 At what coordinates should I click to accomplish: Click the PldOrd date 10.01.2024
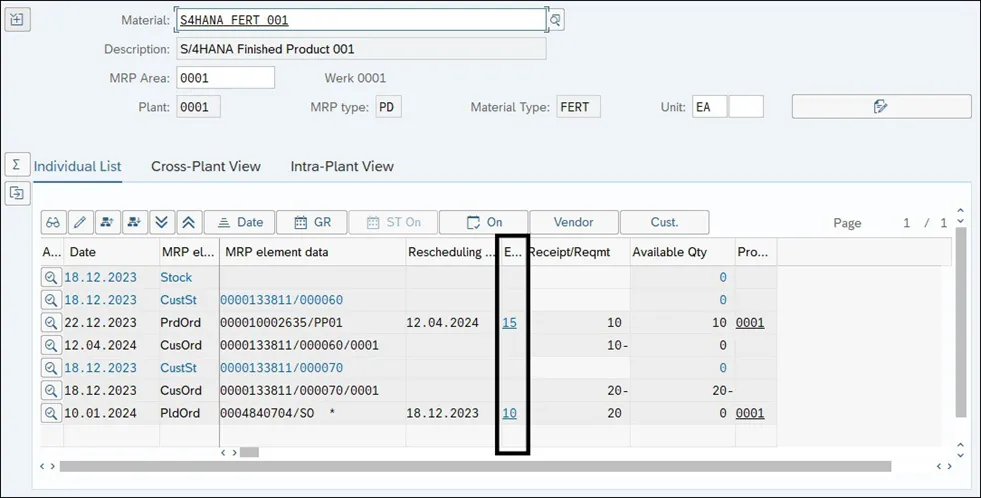100,413
